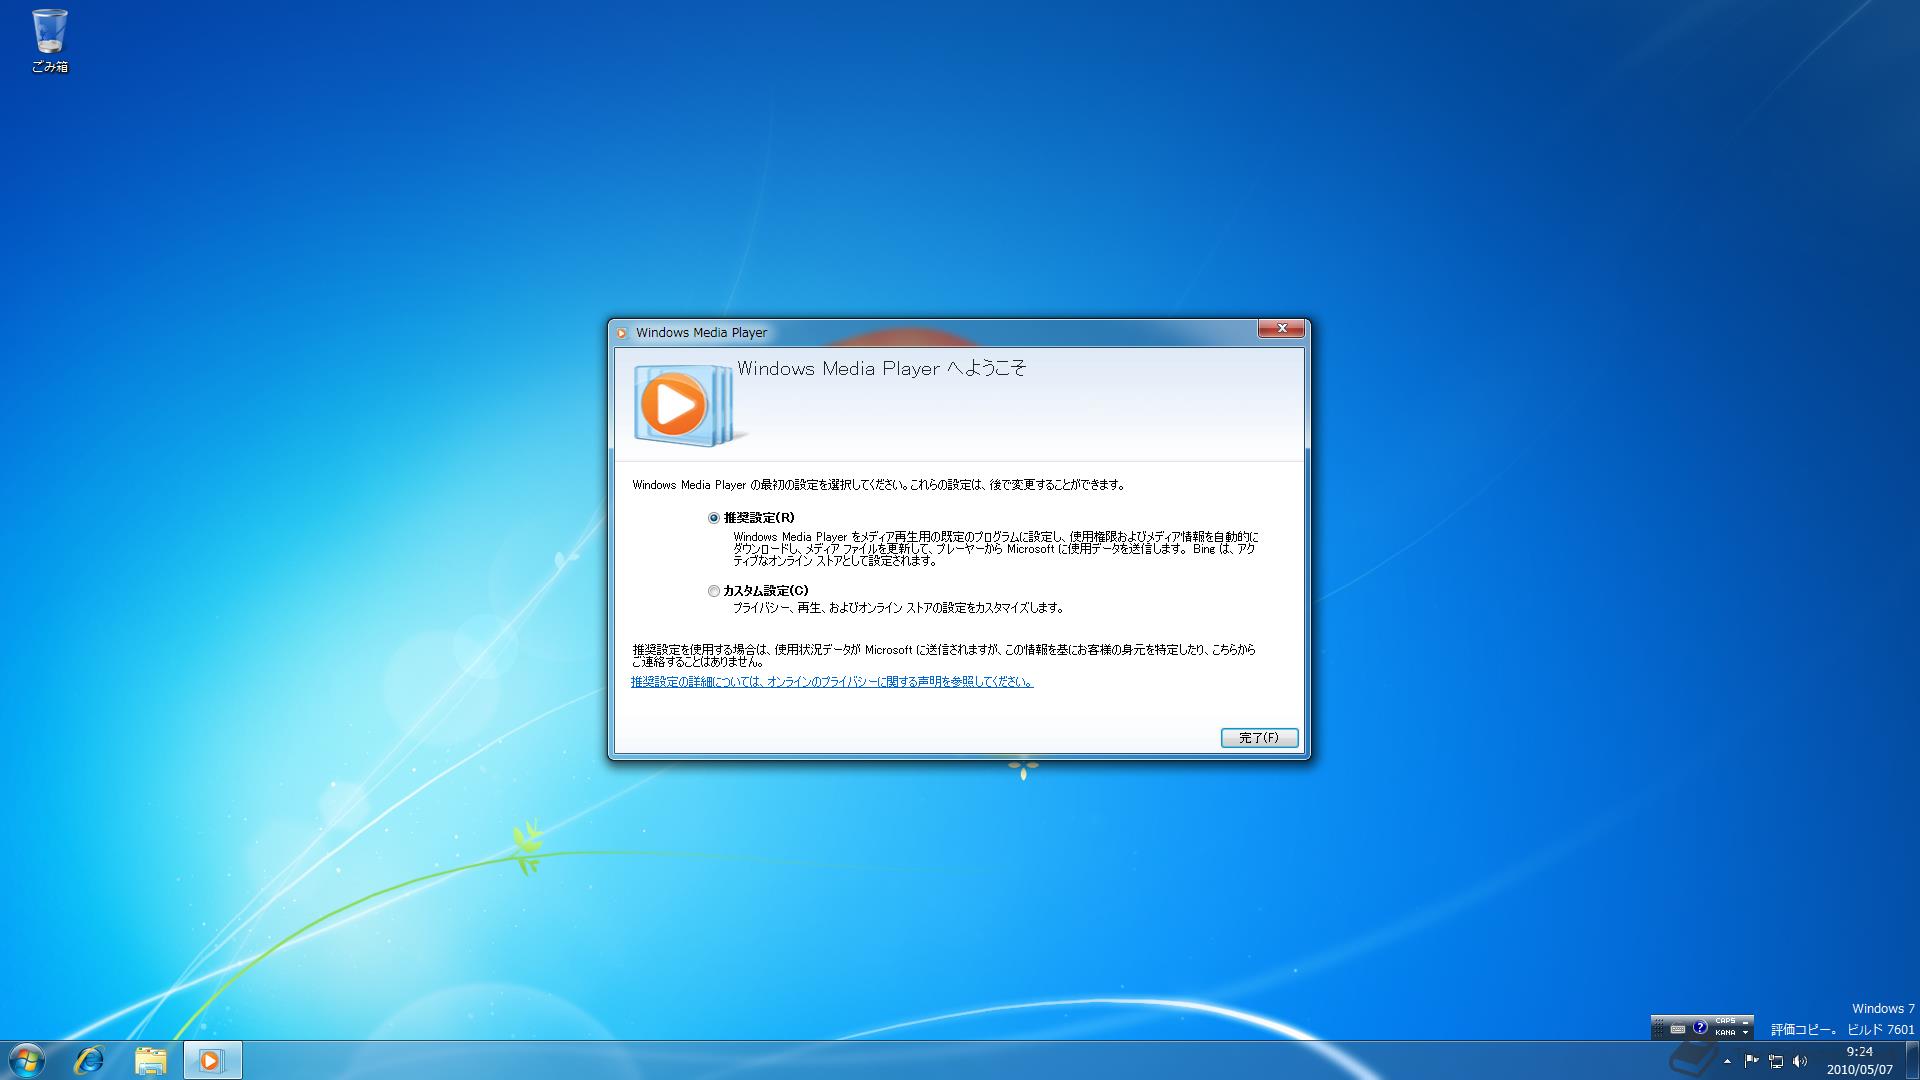The image size is (1920, 1080).
Task: Minimize the language bar with its dash button
Action: 1745,1023
